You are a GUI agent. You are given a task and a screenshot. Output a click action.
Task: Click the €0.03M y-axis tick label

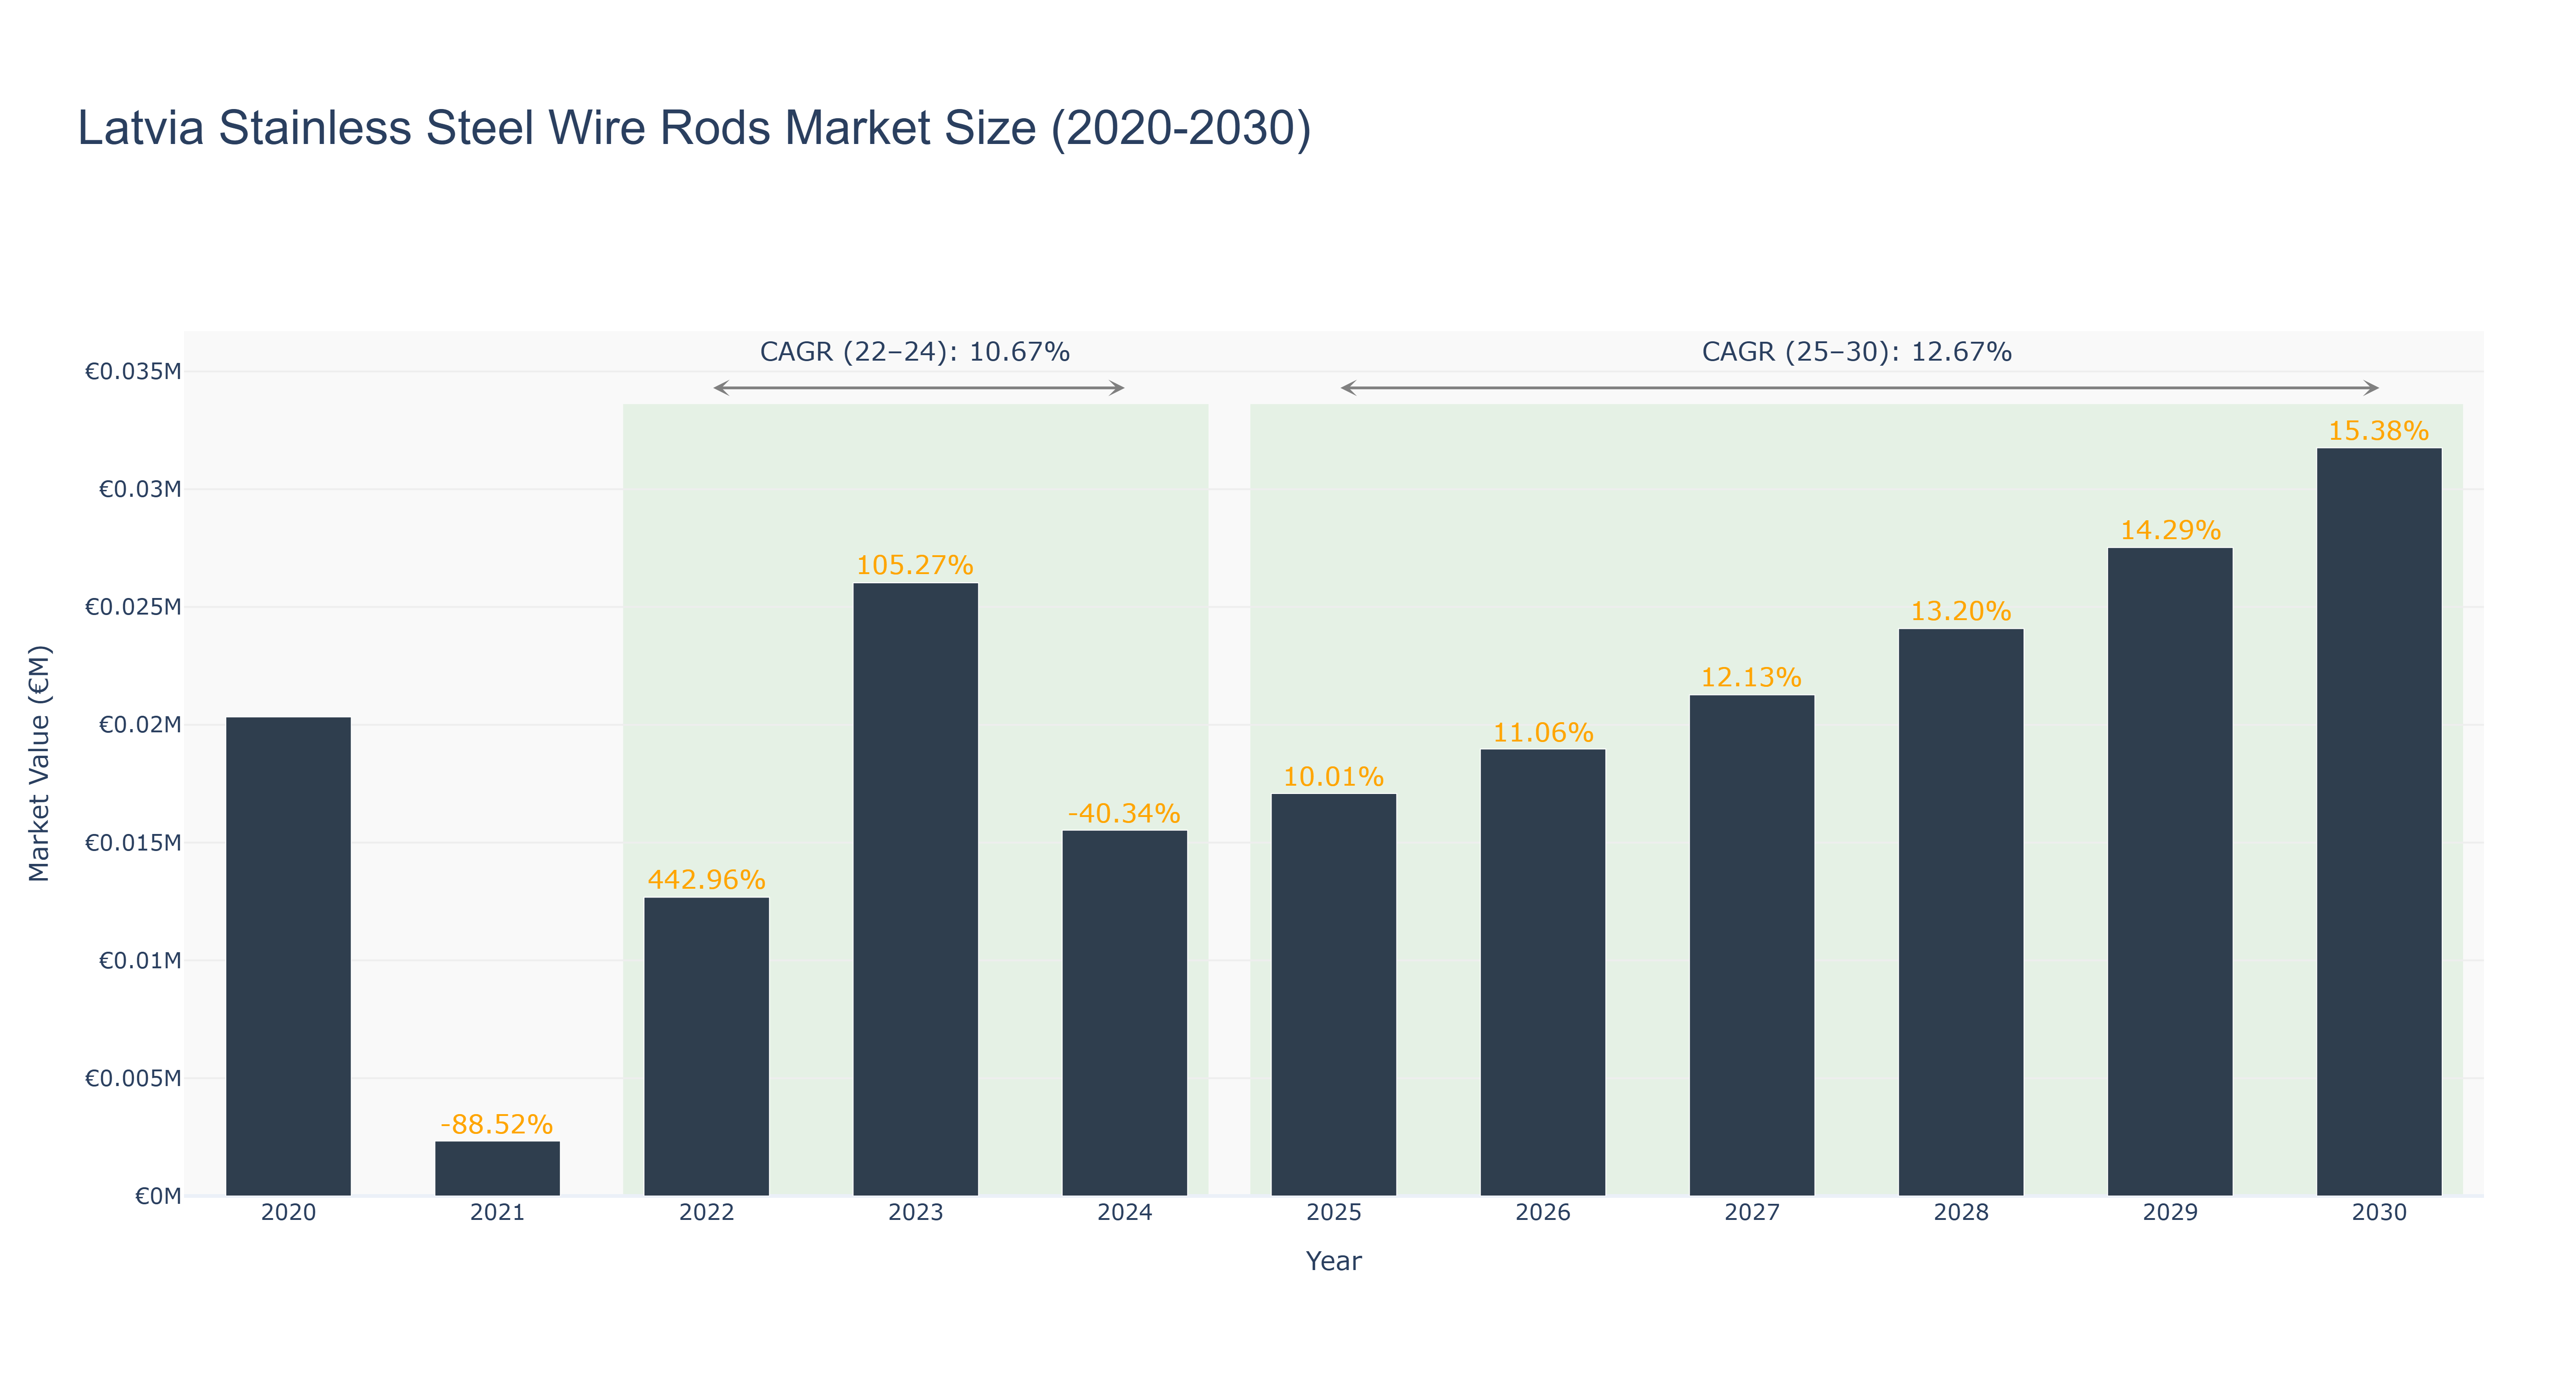[140, 489]
